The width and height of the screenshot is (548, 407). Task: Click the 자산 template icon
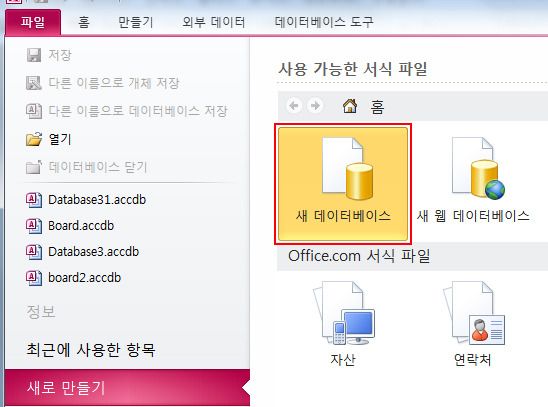click(344, 313)
